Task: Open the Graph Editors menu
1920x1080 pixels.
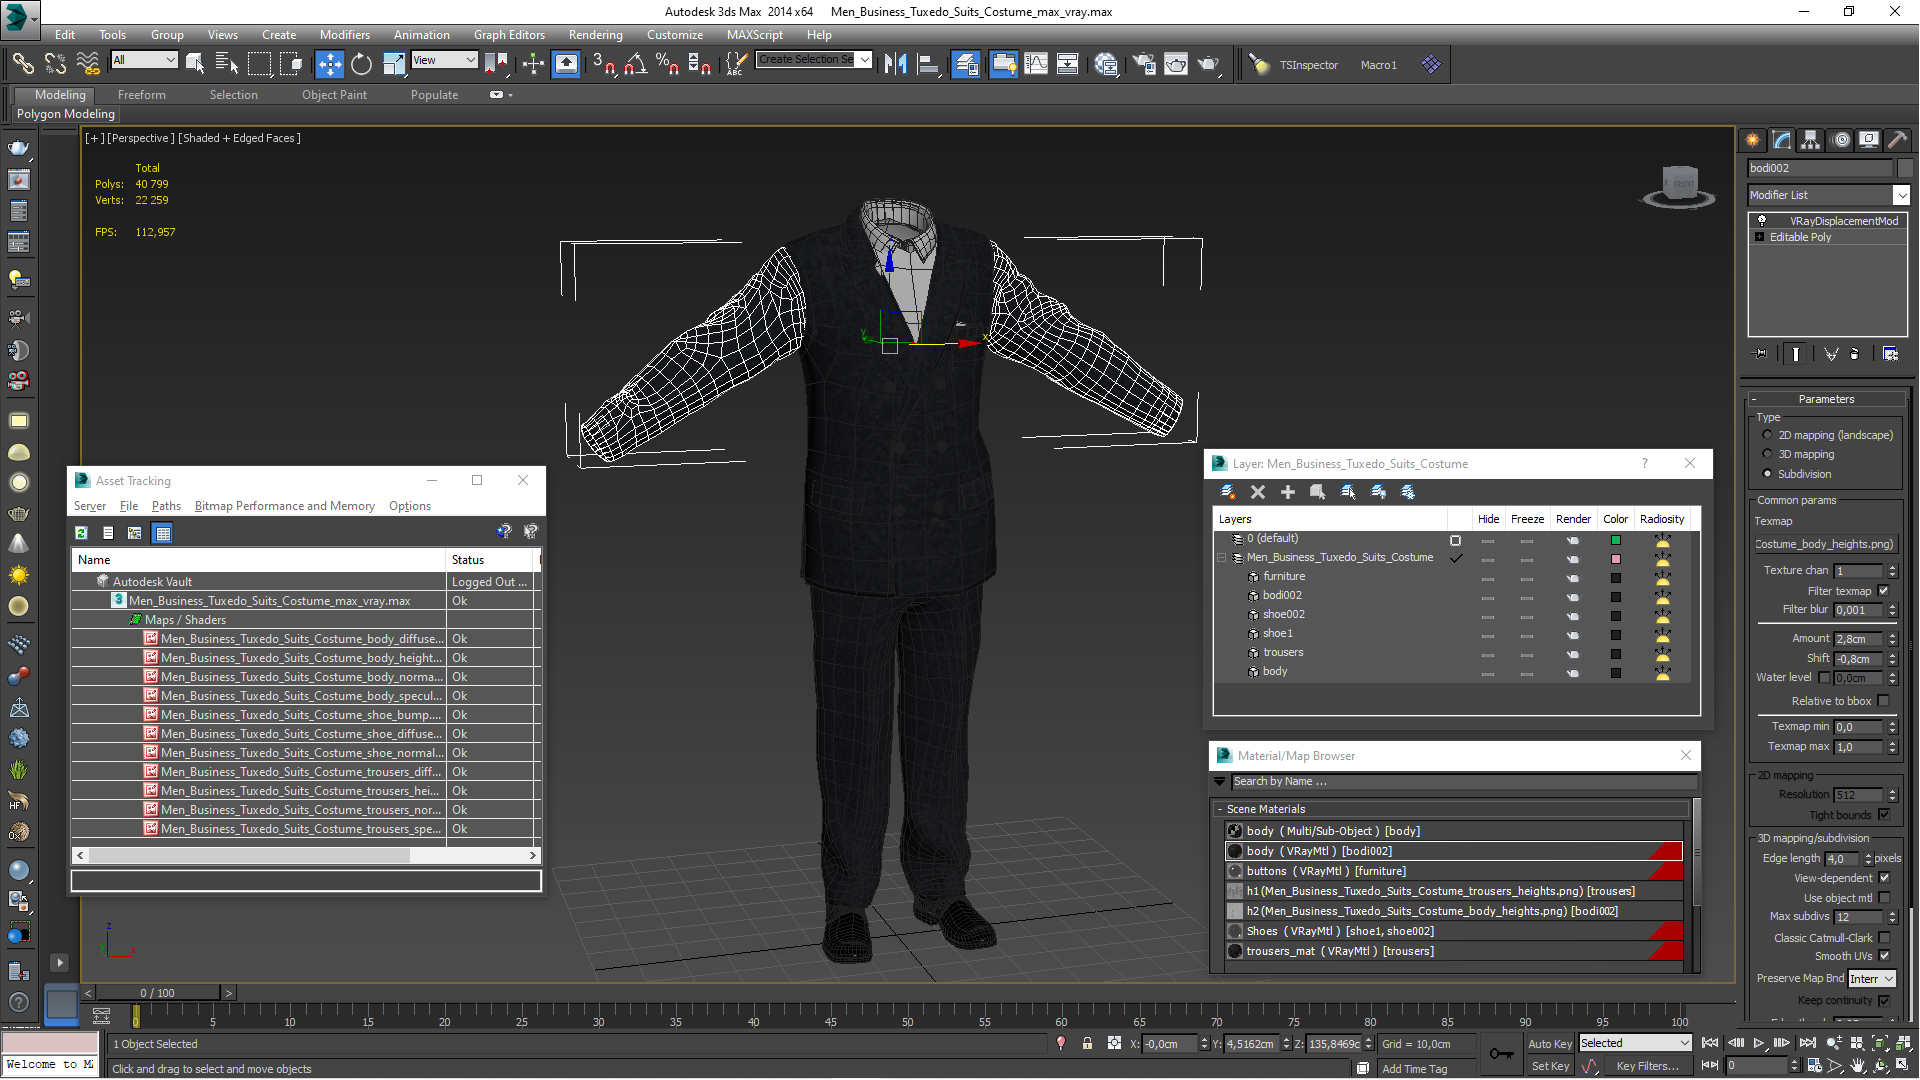Action: (x=509, y=34)
